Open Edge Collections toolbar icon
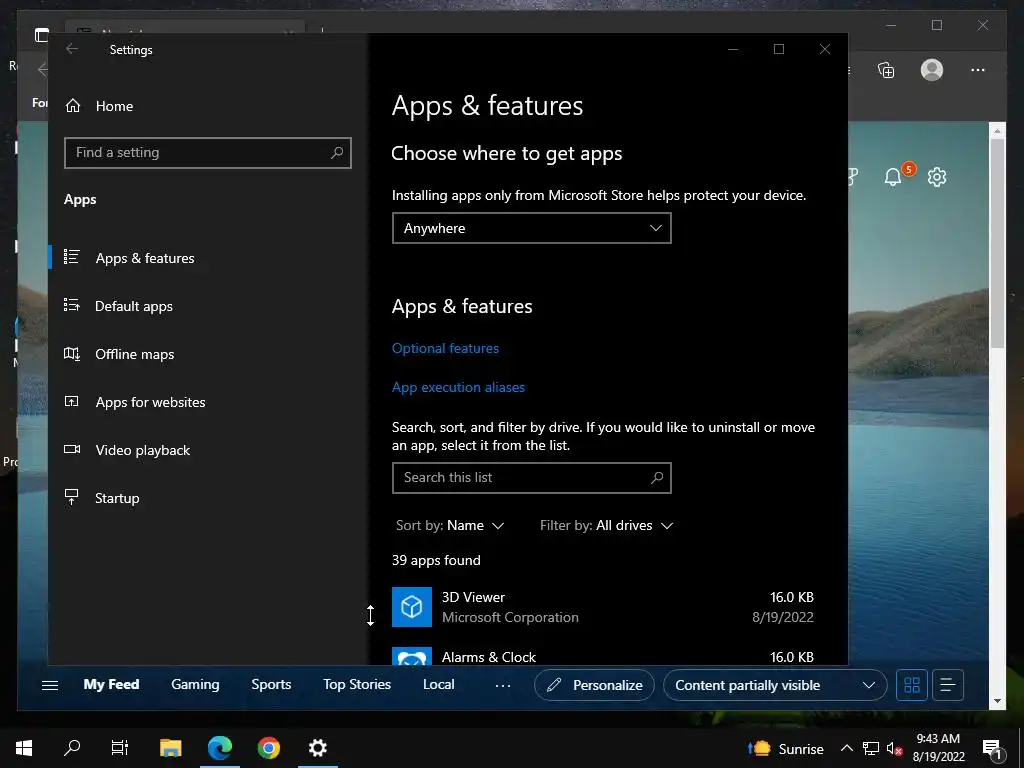This screenshot has width=1024, height=768. [886, 70]
